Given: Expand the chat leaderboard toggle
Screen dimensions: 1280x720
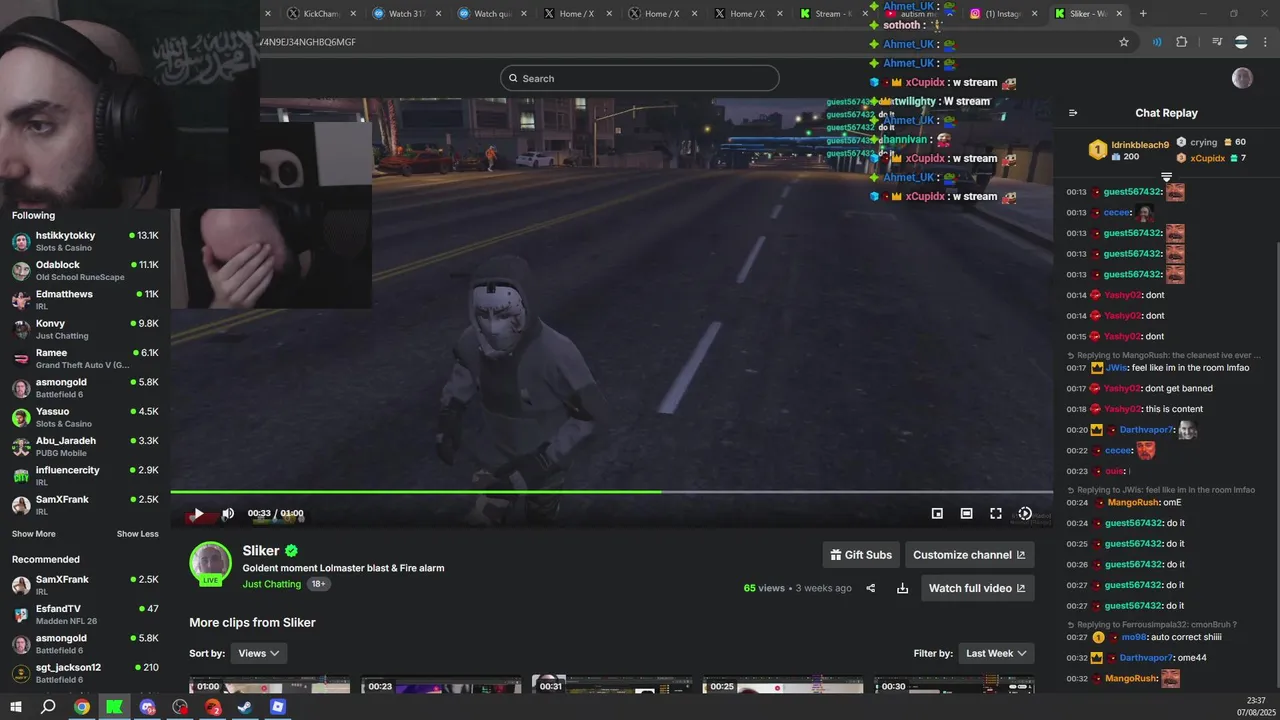Looking at the screenshot, I should pyautogui.click(x=1166, y=177).
